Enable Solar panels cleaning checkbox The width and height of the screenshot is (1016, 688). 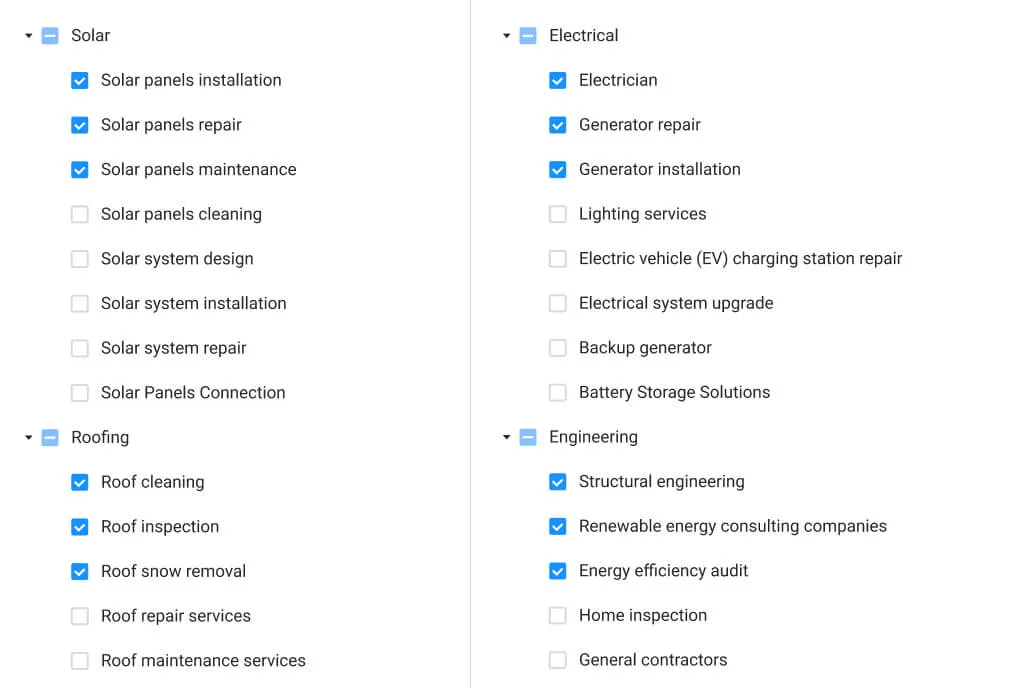[x=80, y=214]
